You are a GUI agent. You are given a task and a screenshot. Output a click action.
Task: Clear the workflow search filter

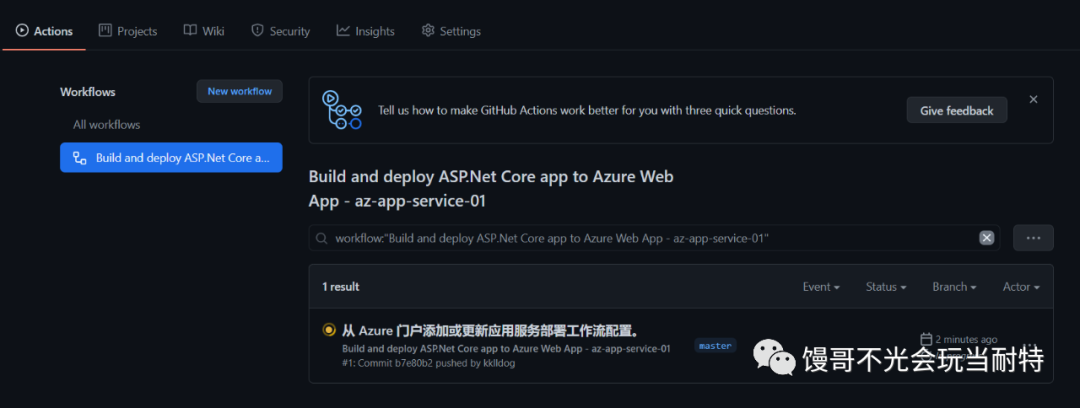pos(986,238)
